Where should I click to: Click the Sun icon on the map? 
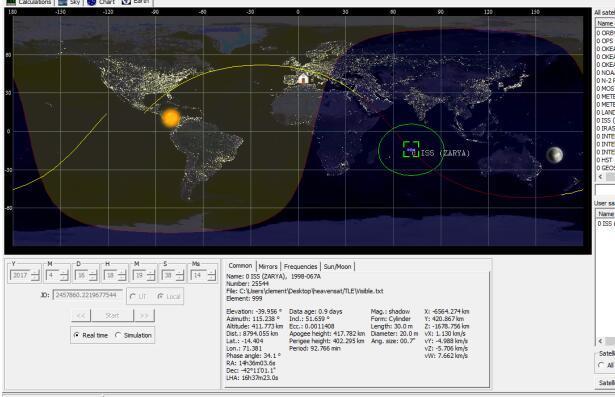point(171,117)
